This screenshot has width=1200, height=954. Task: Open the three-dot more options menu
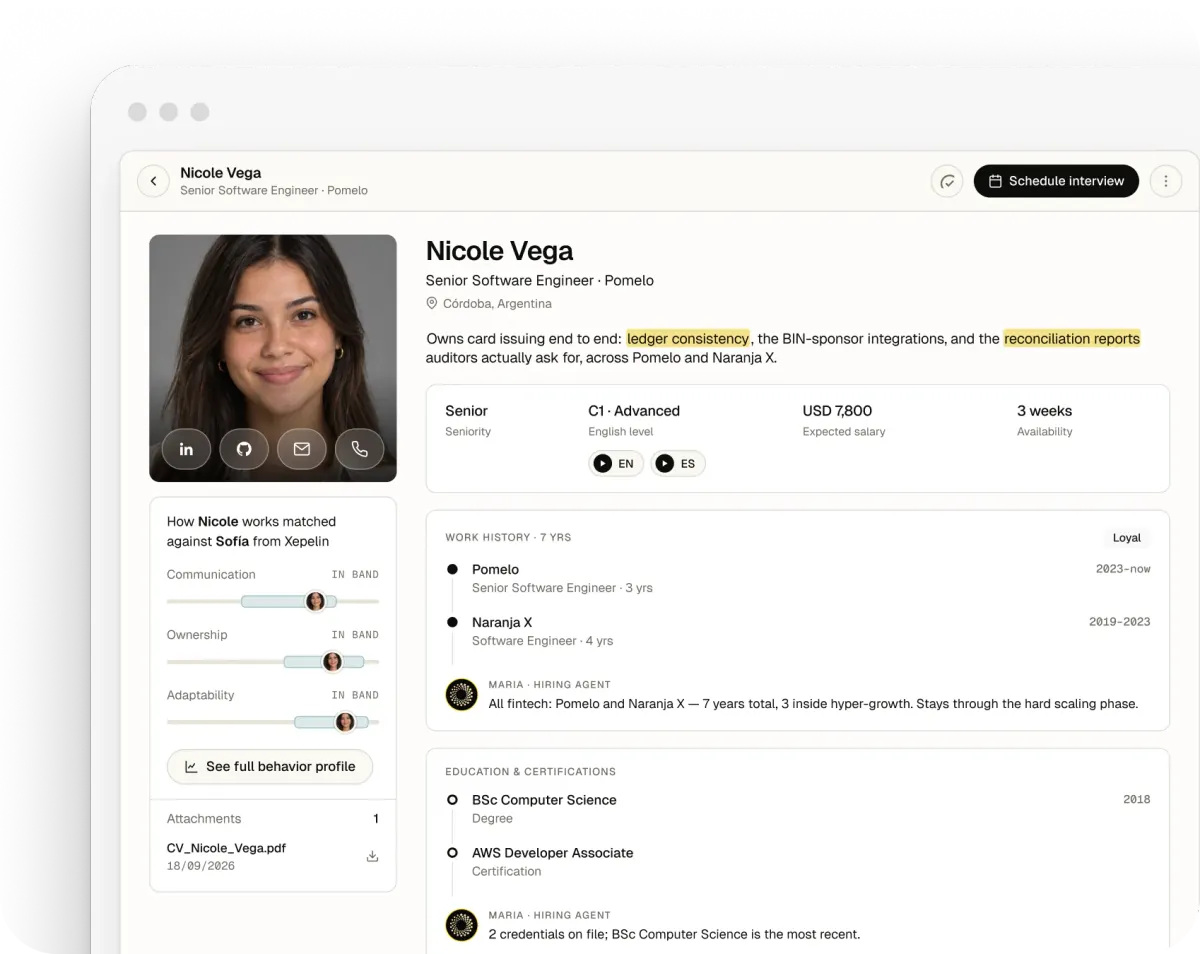tap(1165, 181)
